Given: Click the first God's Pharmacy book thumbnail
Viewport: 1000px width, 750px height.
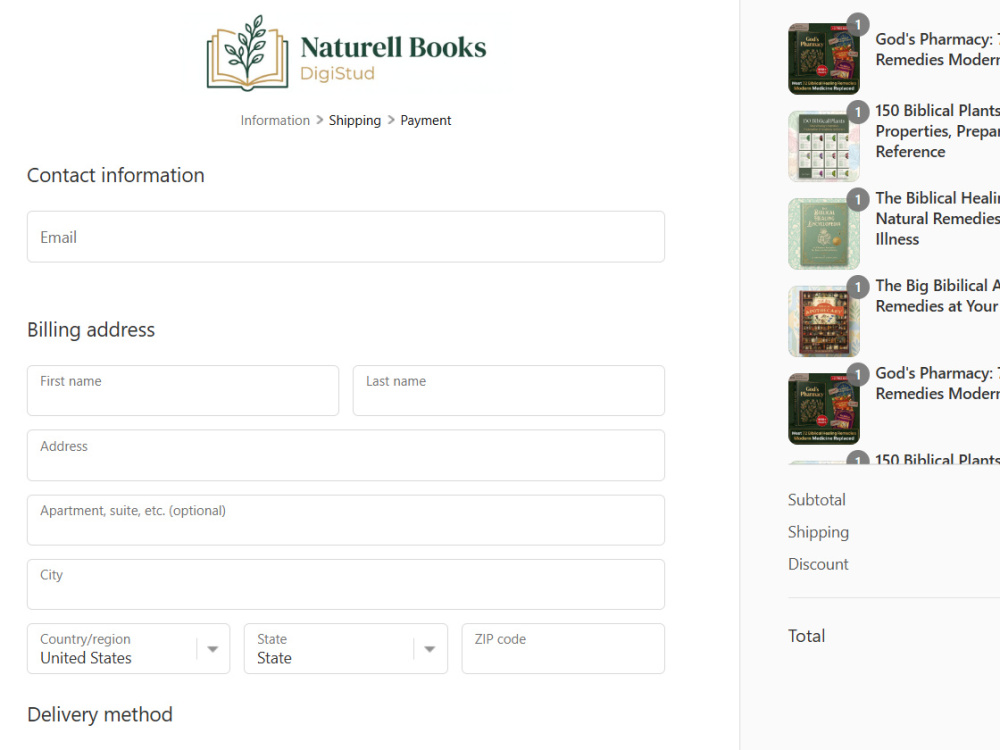Looking at the screenshot, I should click(824, 59).
